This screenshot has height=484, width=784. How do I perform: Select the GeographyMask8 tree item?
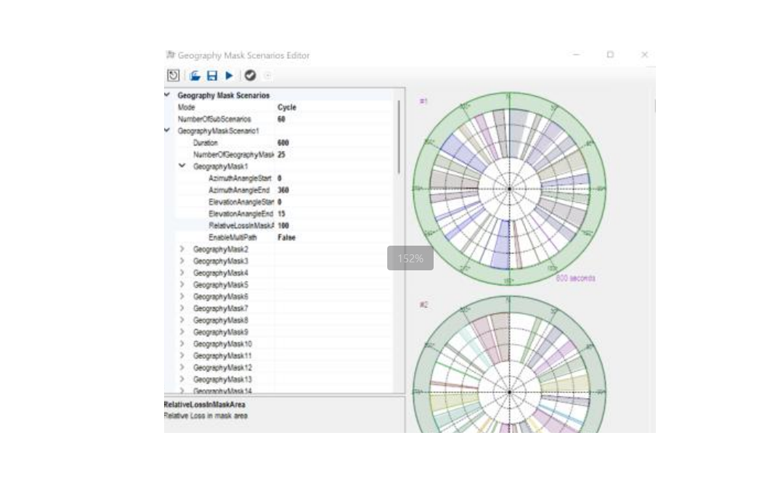pos(220,320)
